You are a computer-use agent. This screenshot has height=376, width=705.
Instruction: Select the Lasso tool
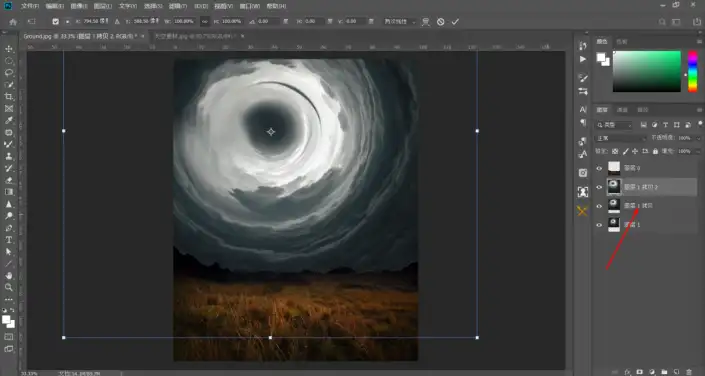click(9, 73)
